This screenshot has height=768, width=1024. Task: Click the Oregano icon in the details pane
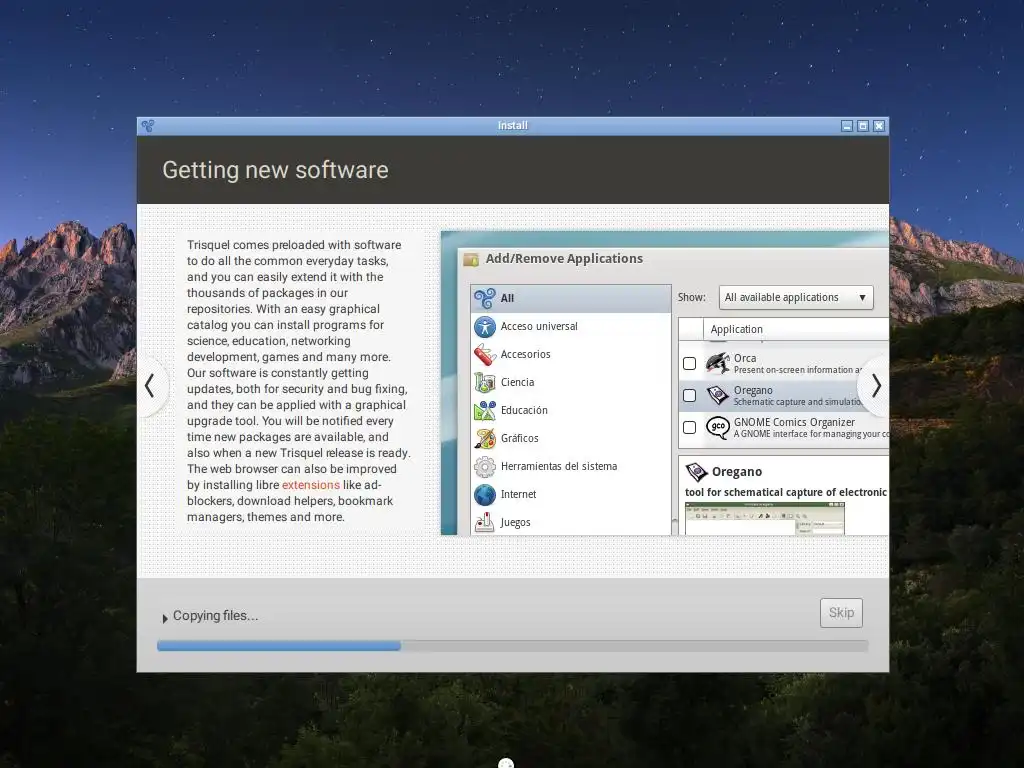[696, 472]
